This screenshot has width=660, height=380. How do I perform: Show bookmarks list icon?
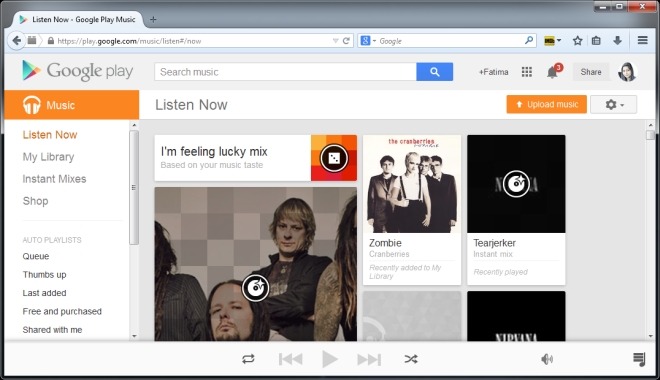pyautogui.click(x=596, y=41)
